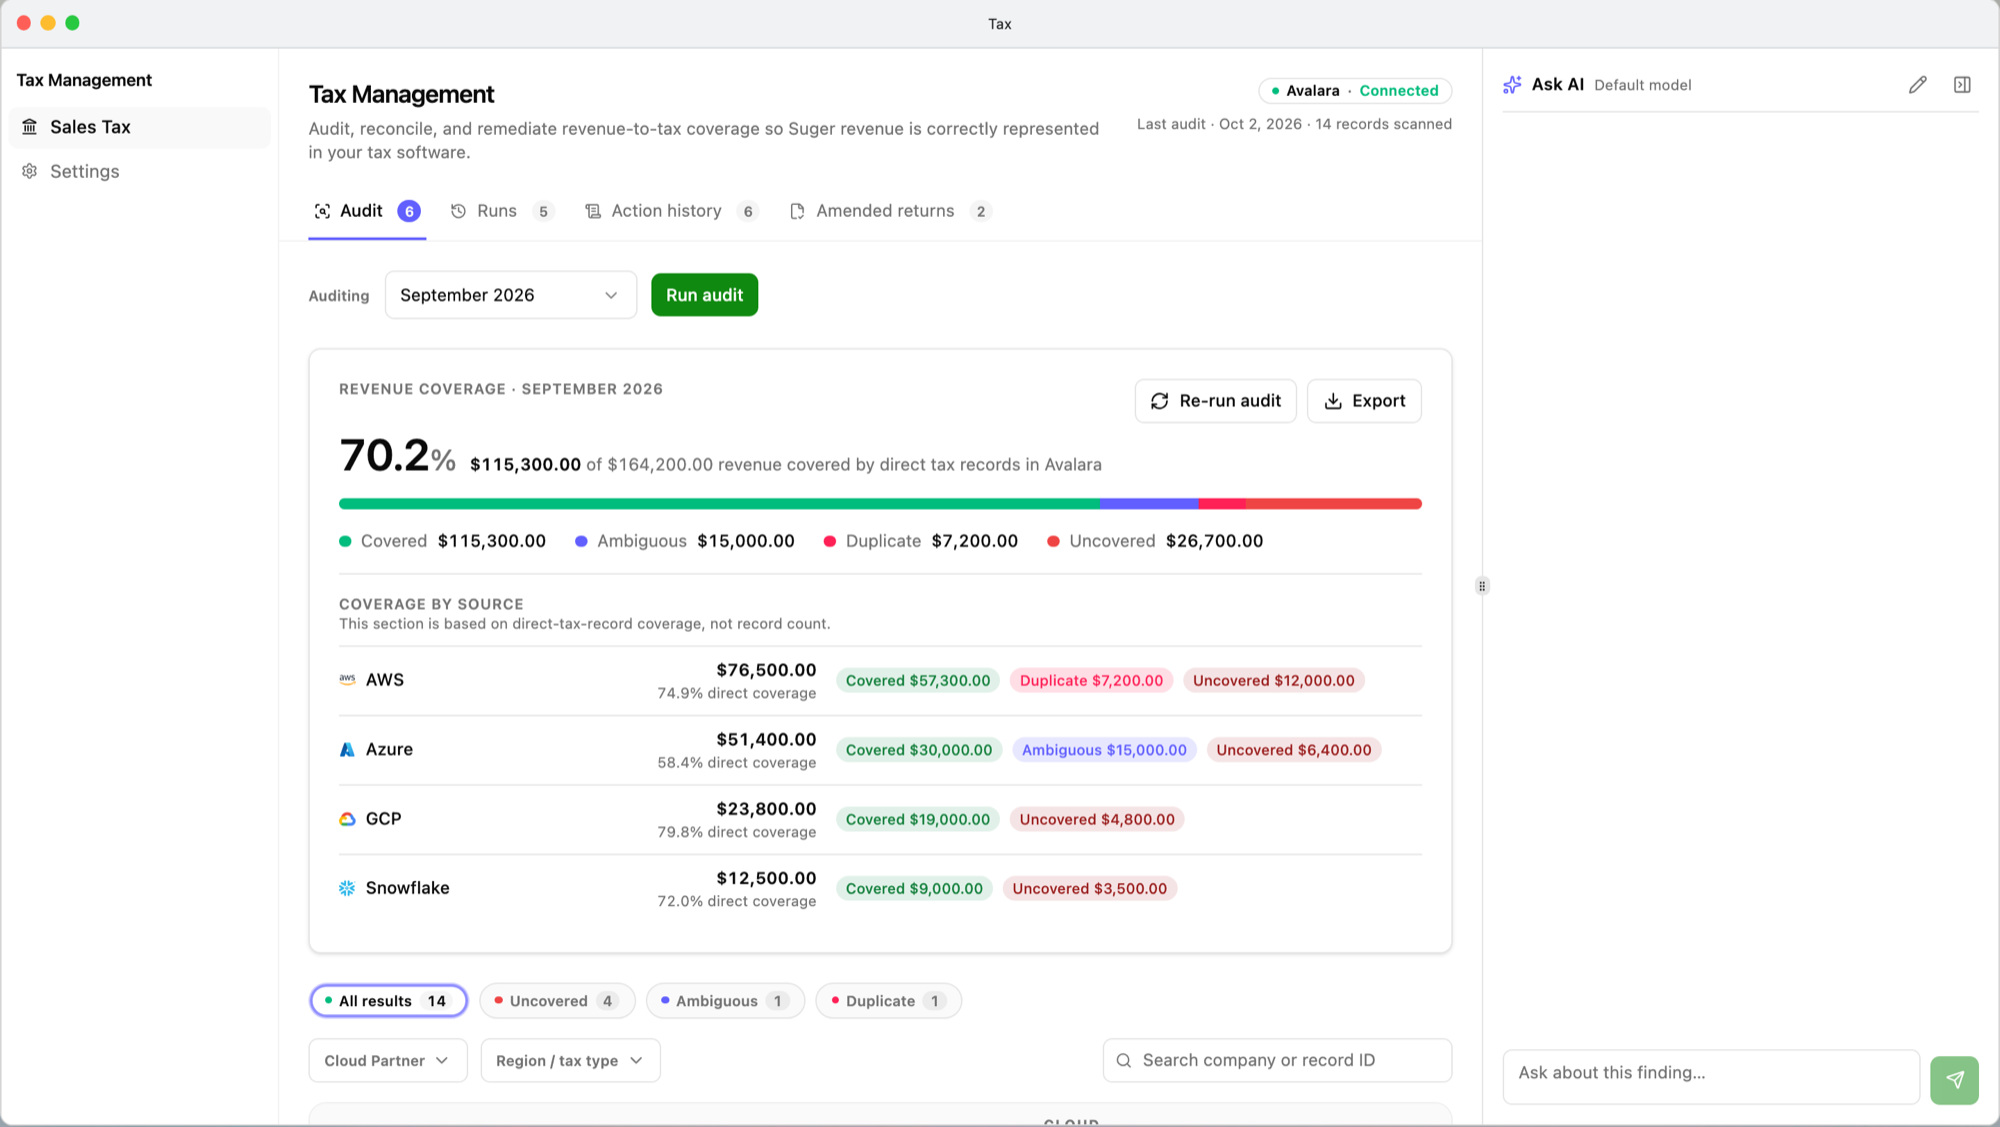Screen dimensions: 2000x1127
Task: Click the Avalara Connected status badge
Action: pos(1355,90)
